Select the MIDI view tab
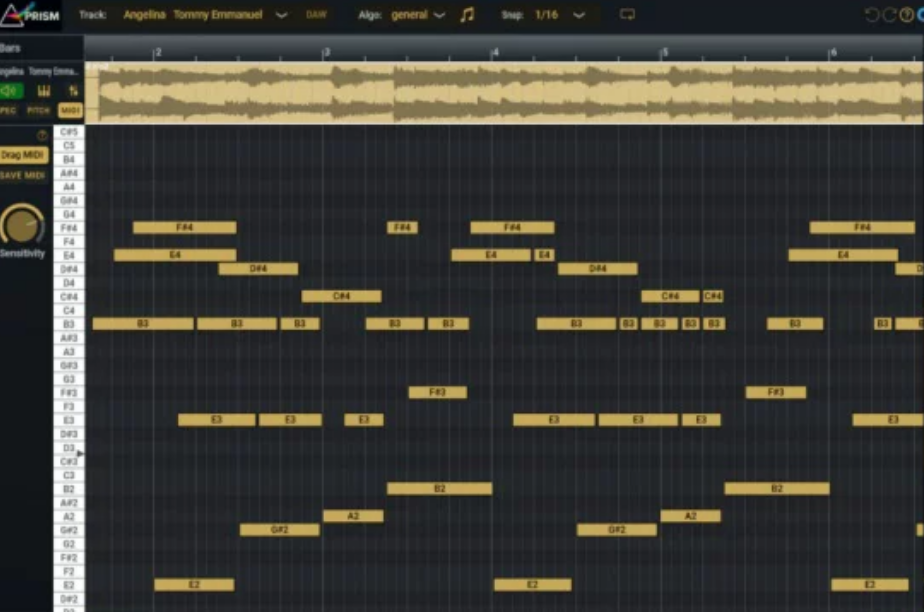 click(70, 110)
